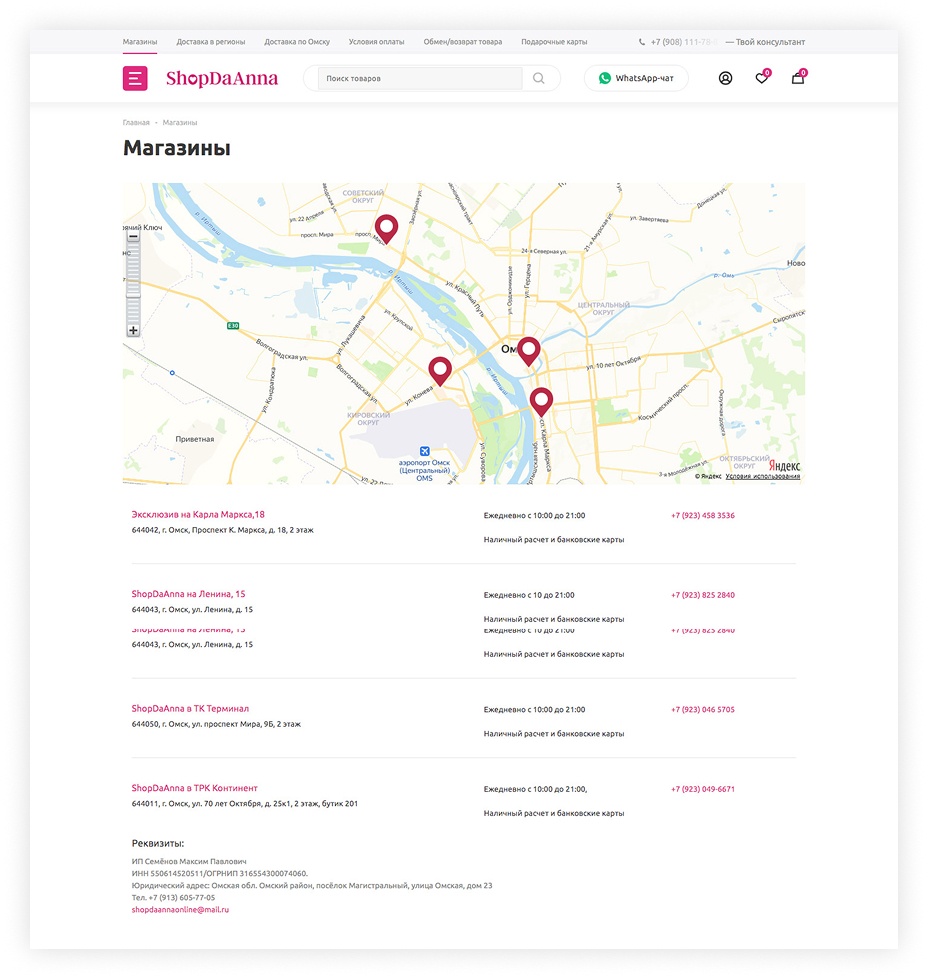Zoom out the map with minus button
The image size is (928, 979).
(x=133, y=237)
